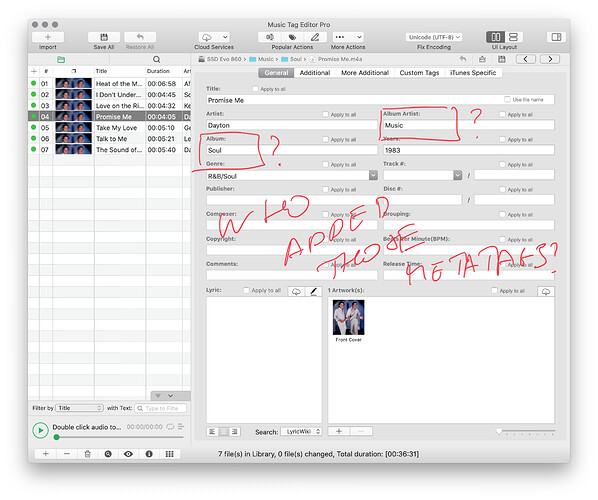
Task: Click the filter Type to Filter field
Action: coord(161,408)
